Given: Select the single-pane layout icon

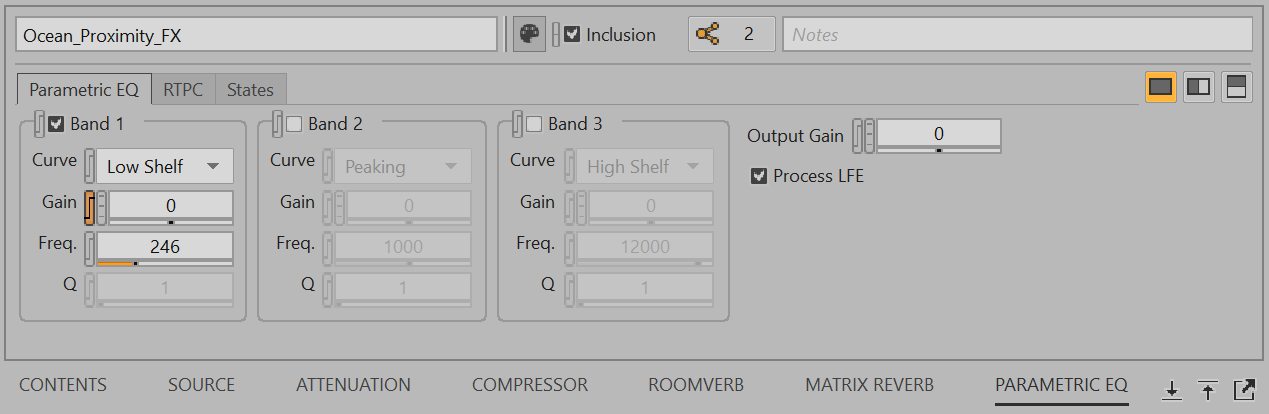Looking at the screenshot, I should pyautogui.click(x=1160, y=87).
